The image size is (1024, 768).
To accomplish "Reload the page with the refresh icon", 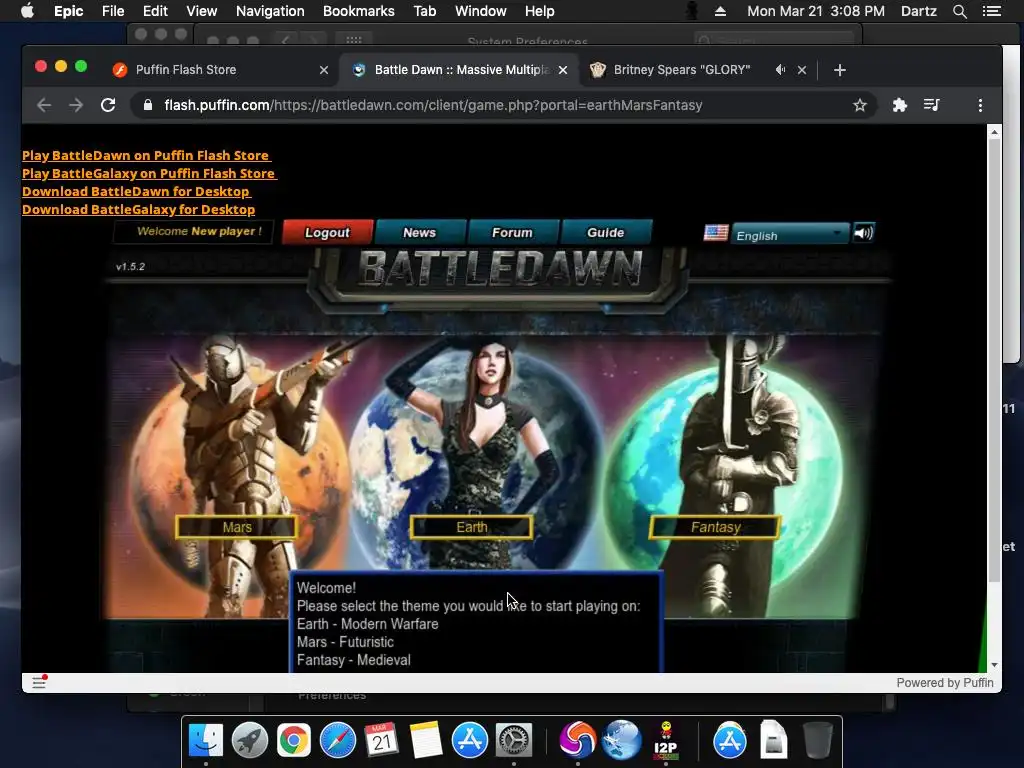I will [108, 105].
